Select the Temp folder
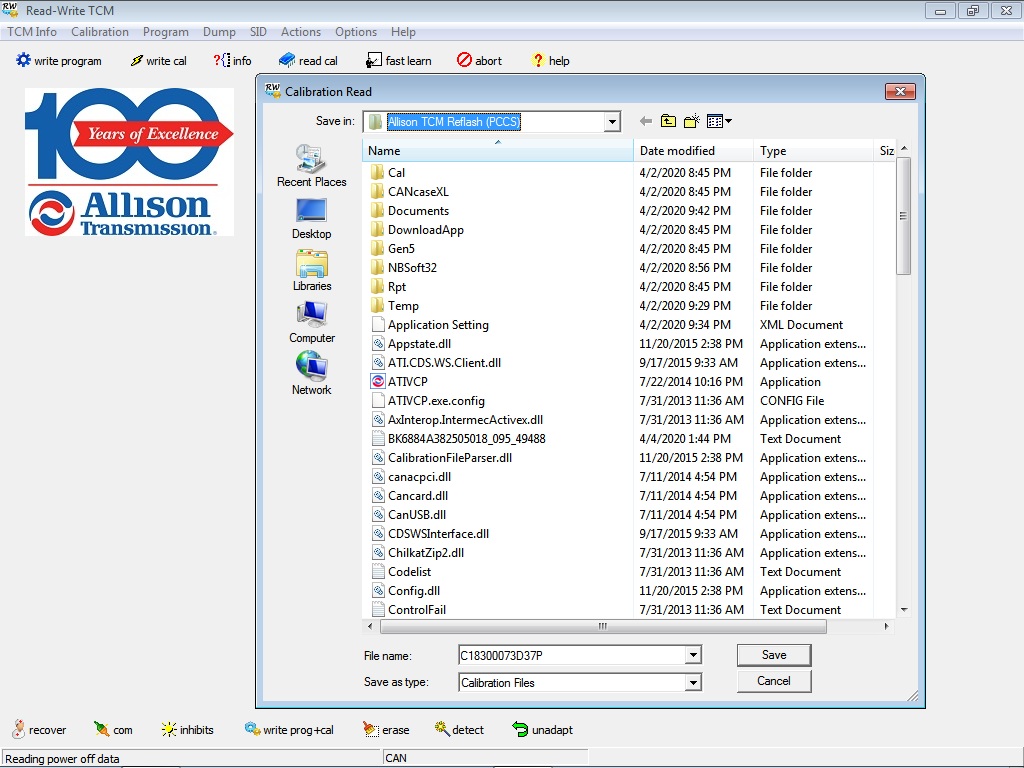1024x768 pixels. pos(395,305)
